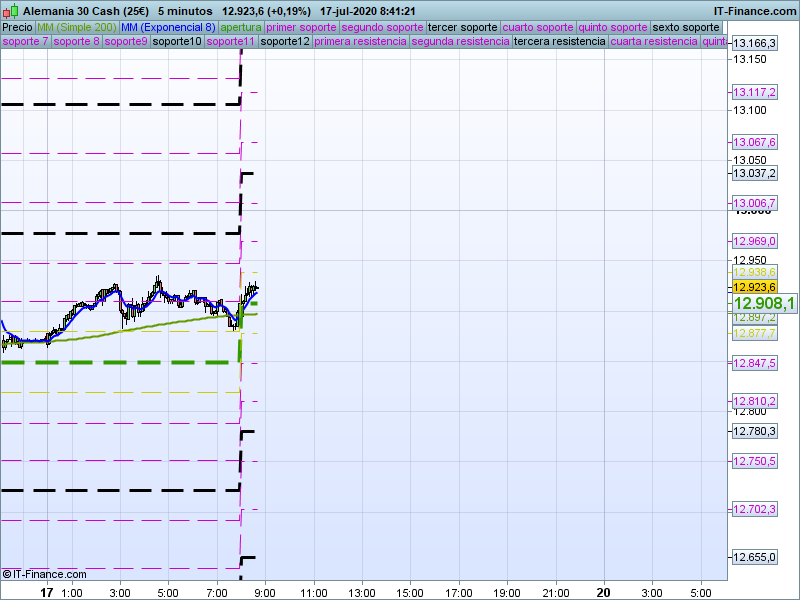Select the tercera resistencia legend label

559,42
